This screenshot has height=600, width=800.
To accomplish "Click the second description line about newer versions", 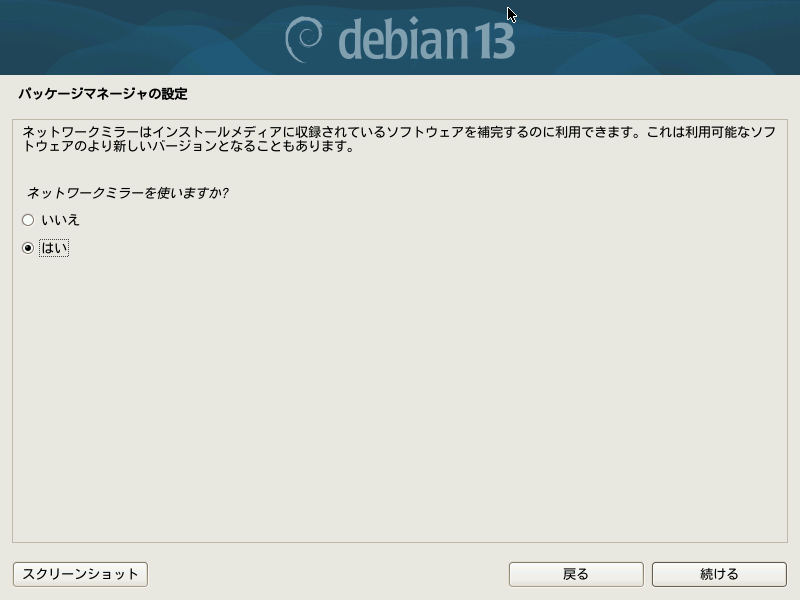I will point(189,146).
